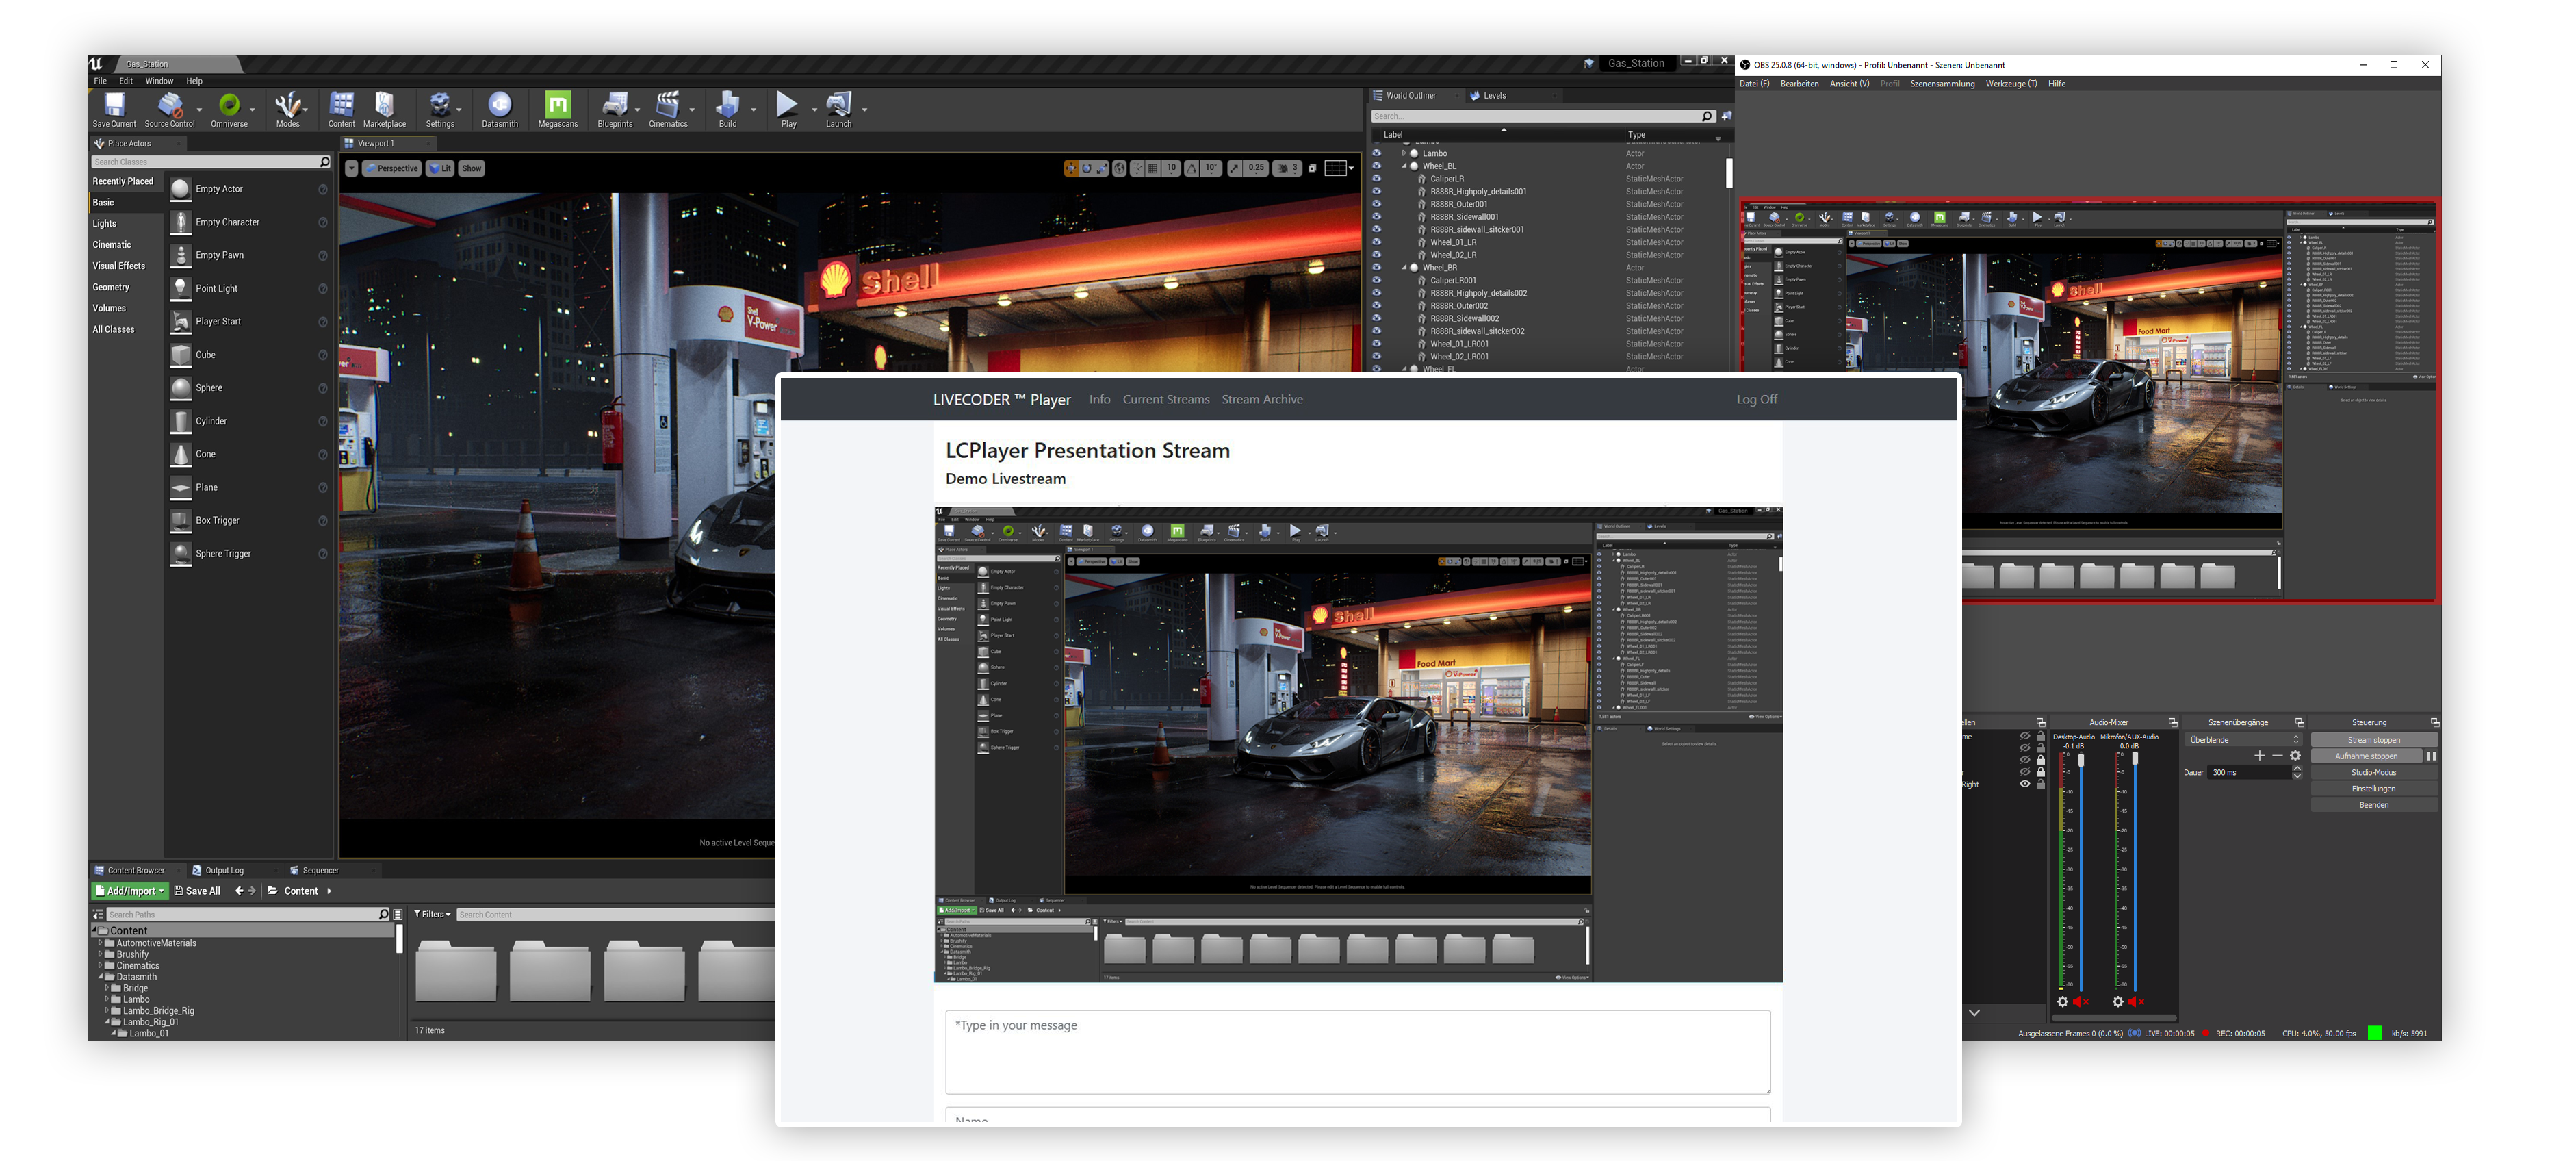Viewport: 2576px width, 1161px height.
Task: Add a scene transition with plus icon
Action: [x=2260, y=755]
